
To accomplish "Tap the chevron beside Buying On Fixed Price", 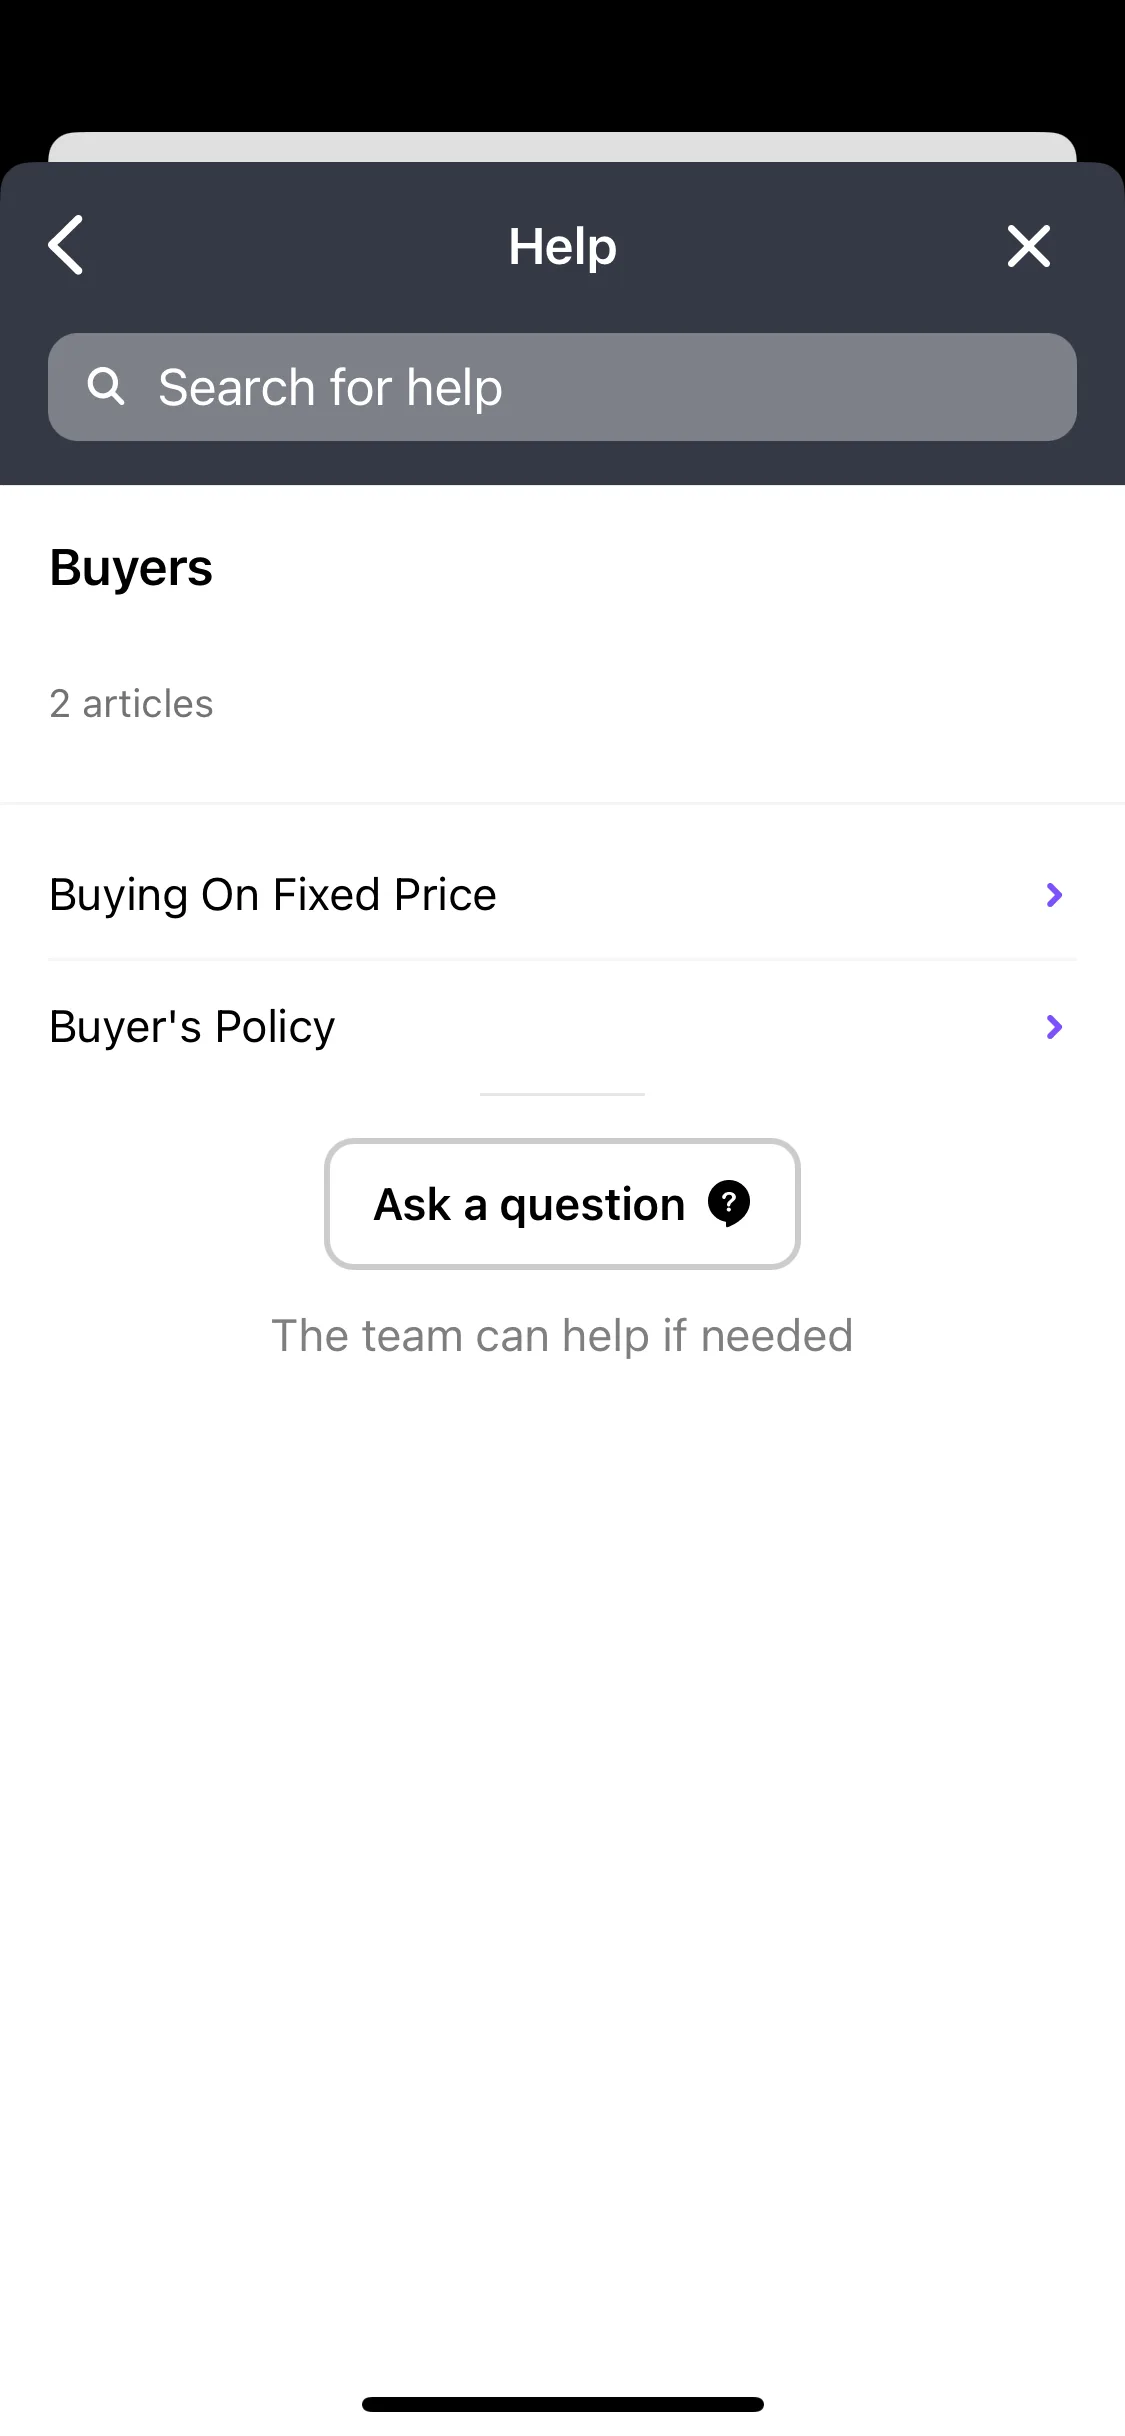I will click(1054, 895).
